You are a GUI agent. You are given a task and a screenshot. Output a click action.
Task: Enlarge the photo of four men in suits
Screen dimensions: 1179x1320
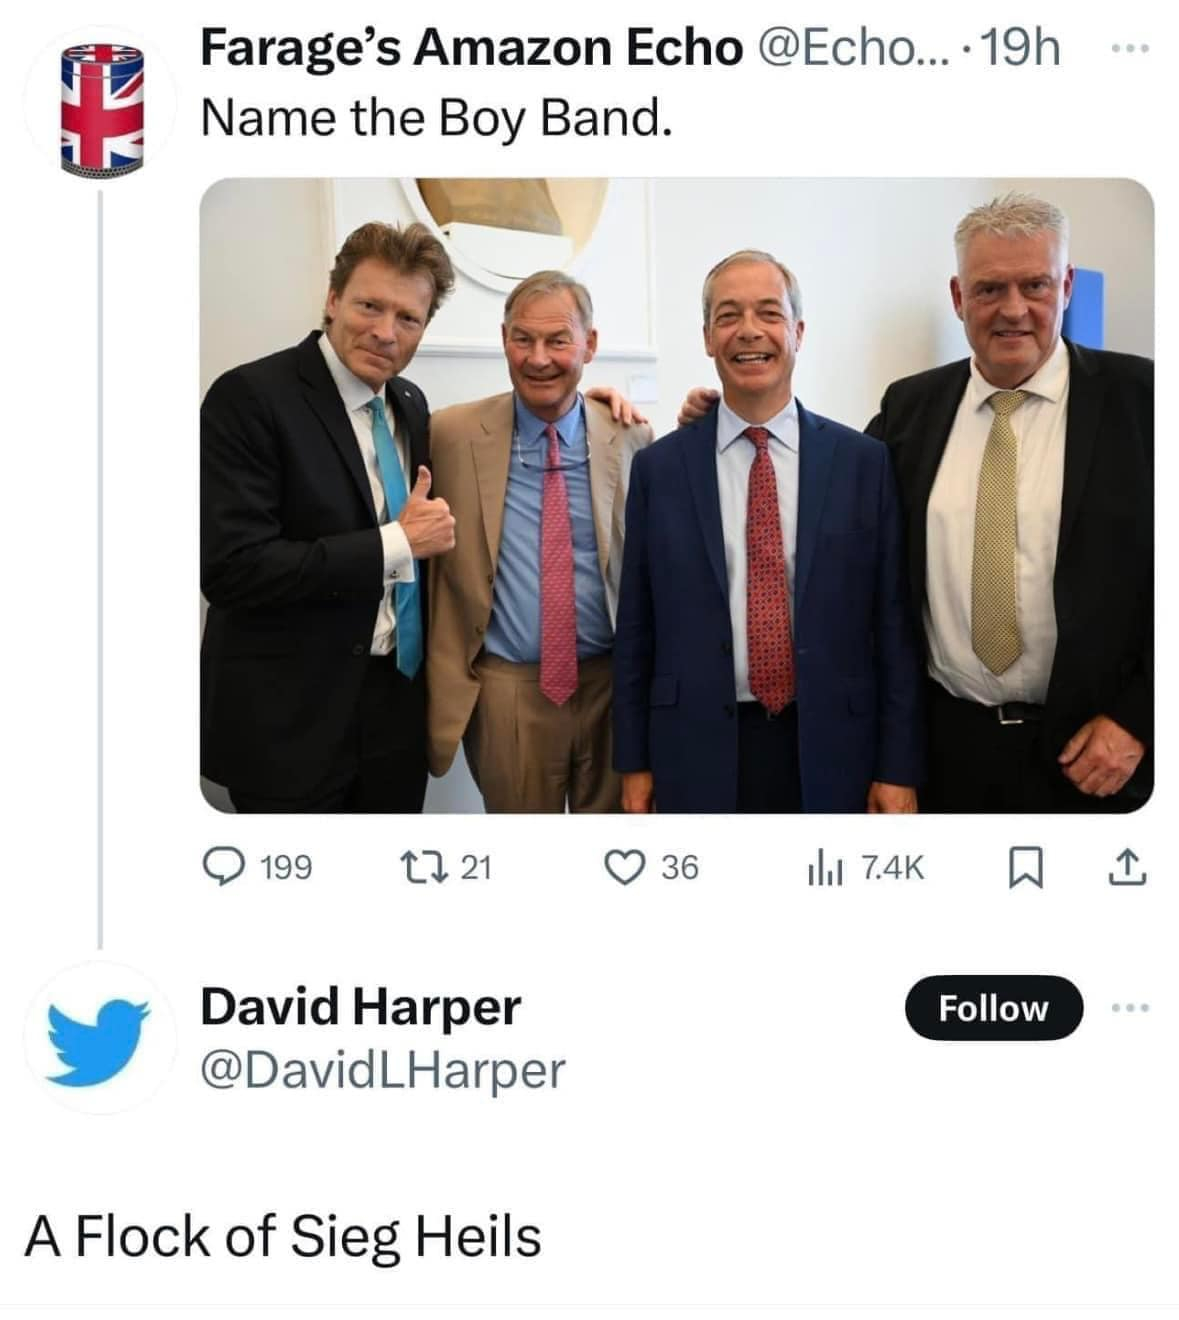tap(677, 496)
